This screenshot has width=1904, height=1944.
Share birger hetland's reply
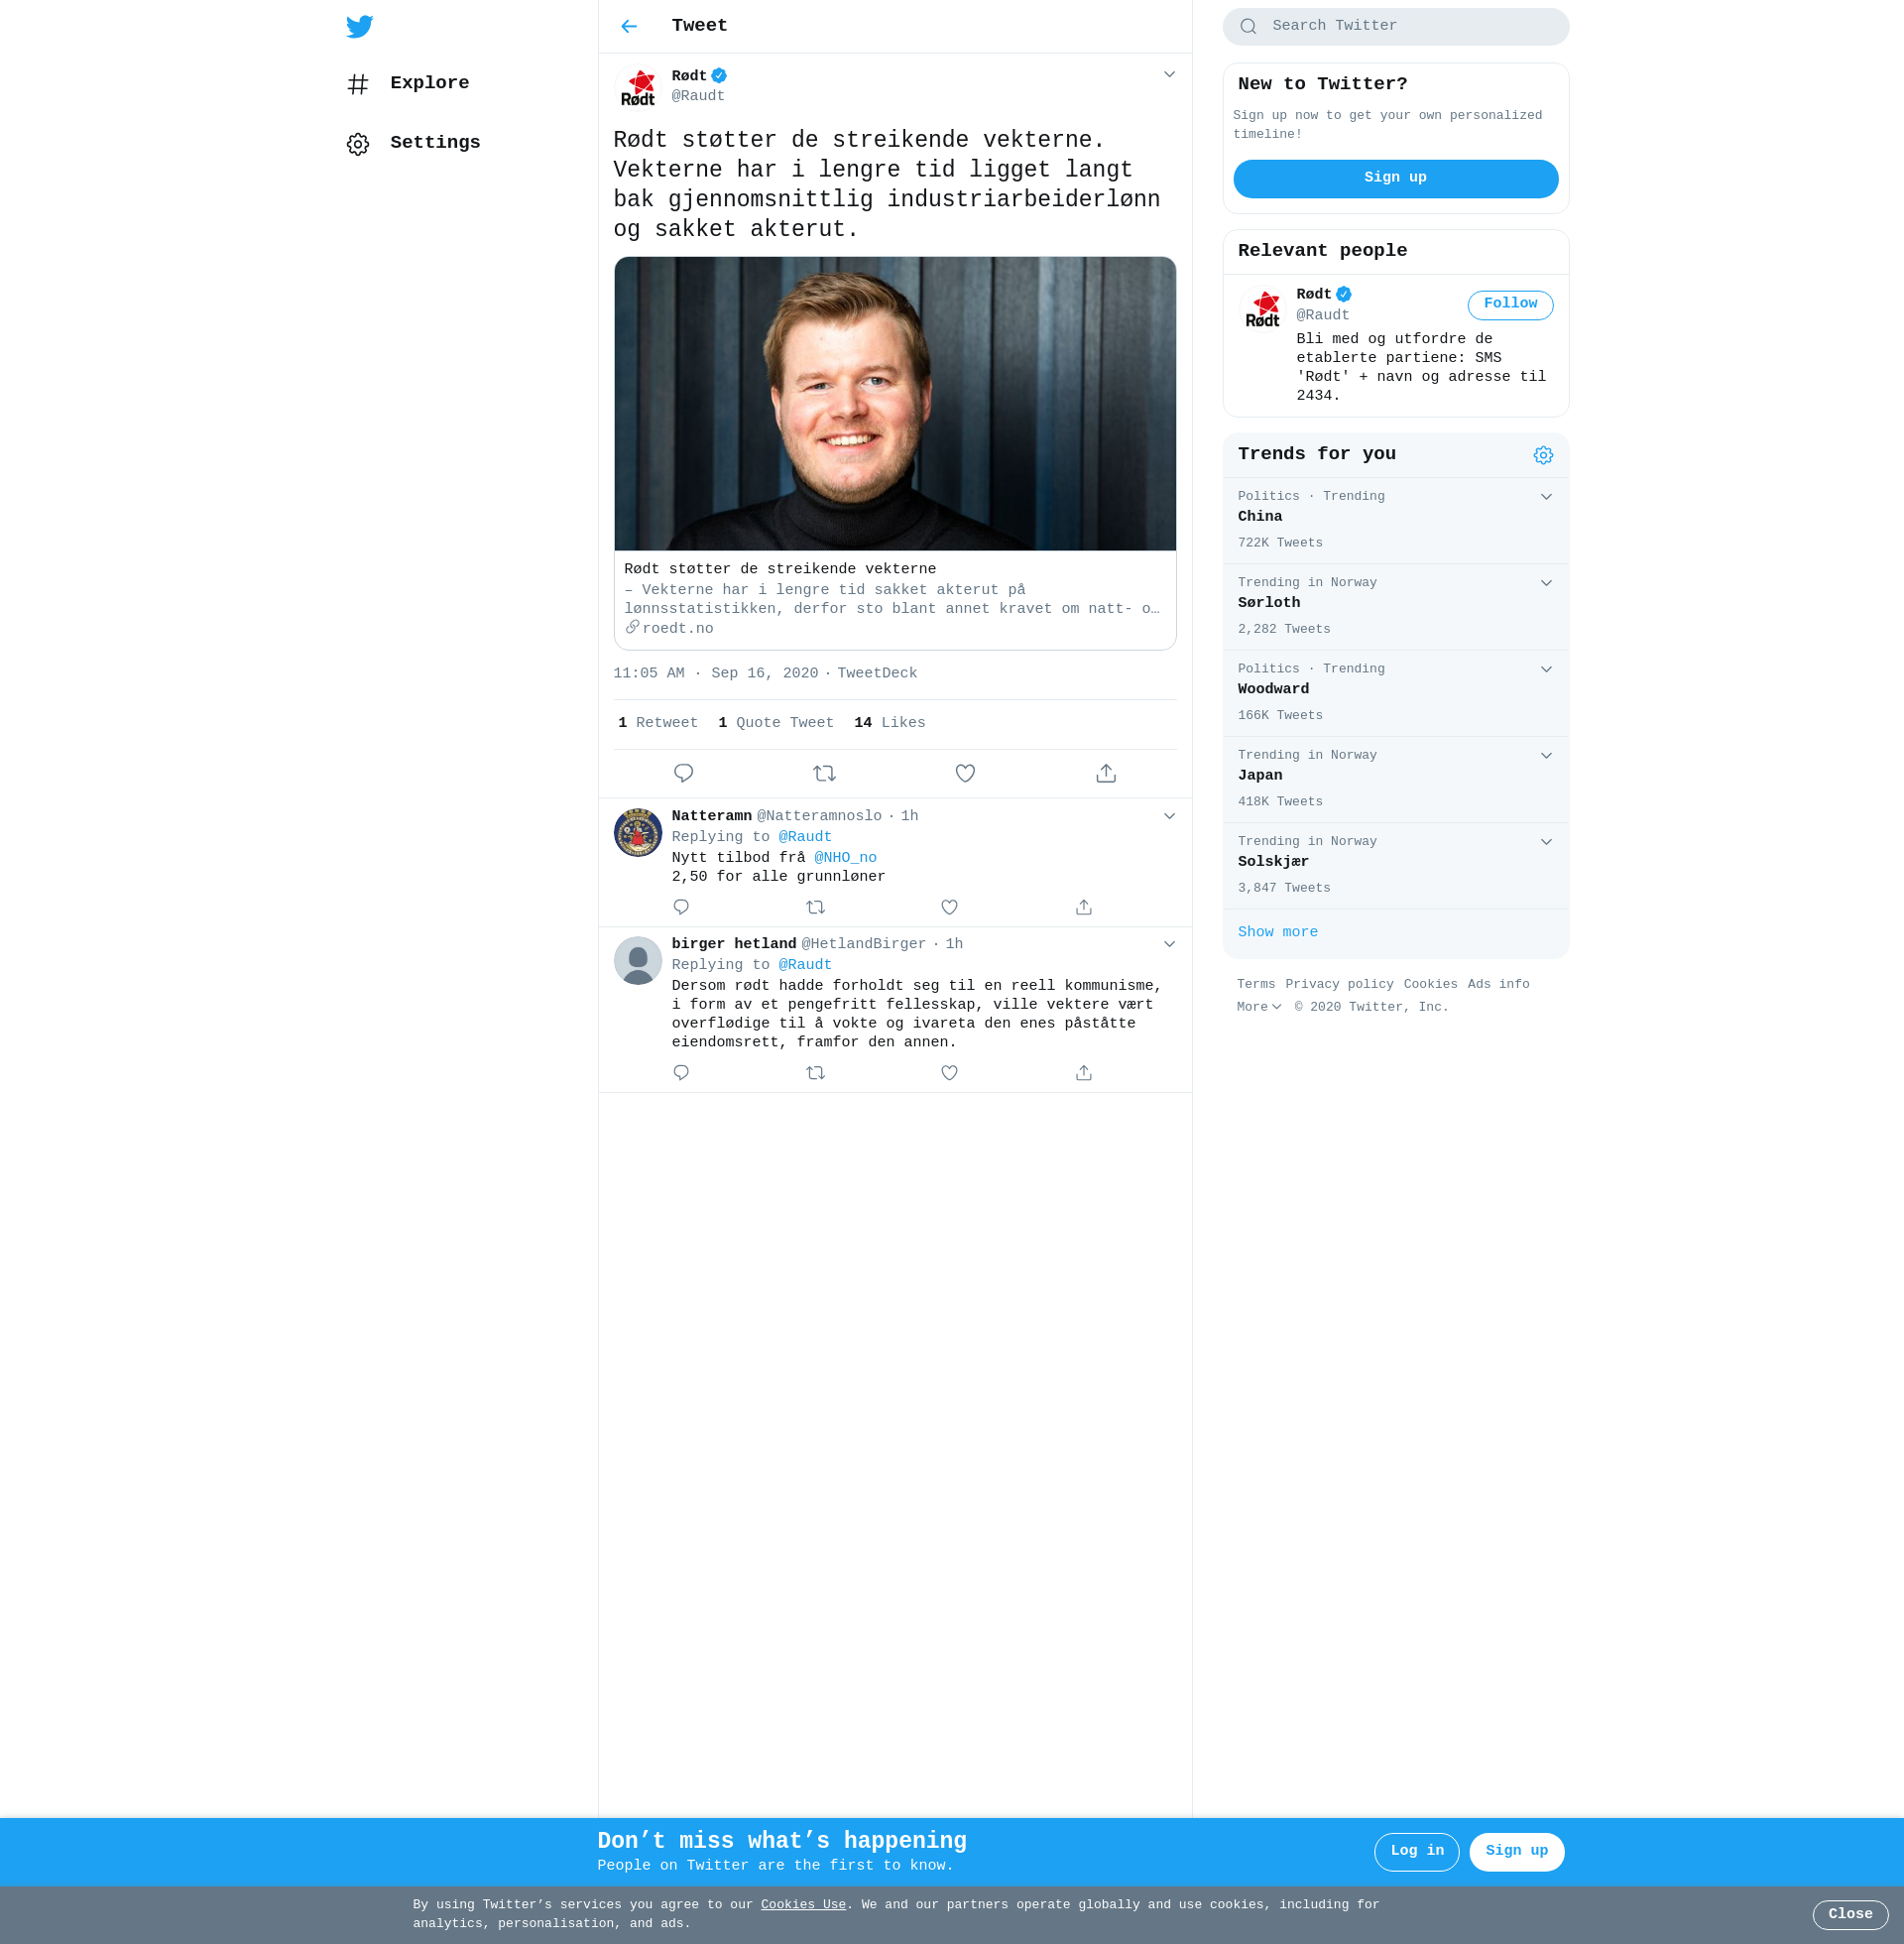coord(1084,1072)
